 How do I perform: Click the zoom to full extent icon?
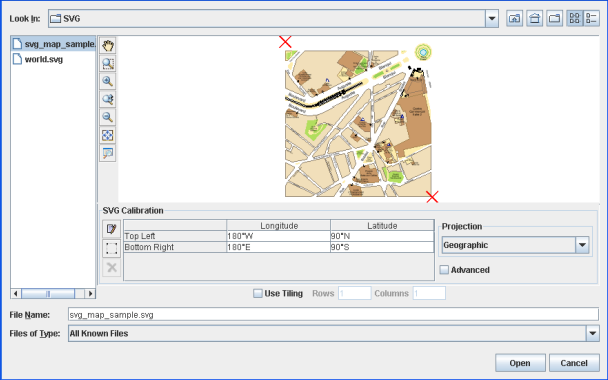tap(108, 135)
